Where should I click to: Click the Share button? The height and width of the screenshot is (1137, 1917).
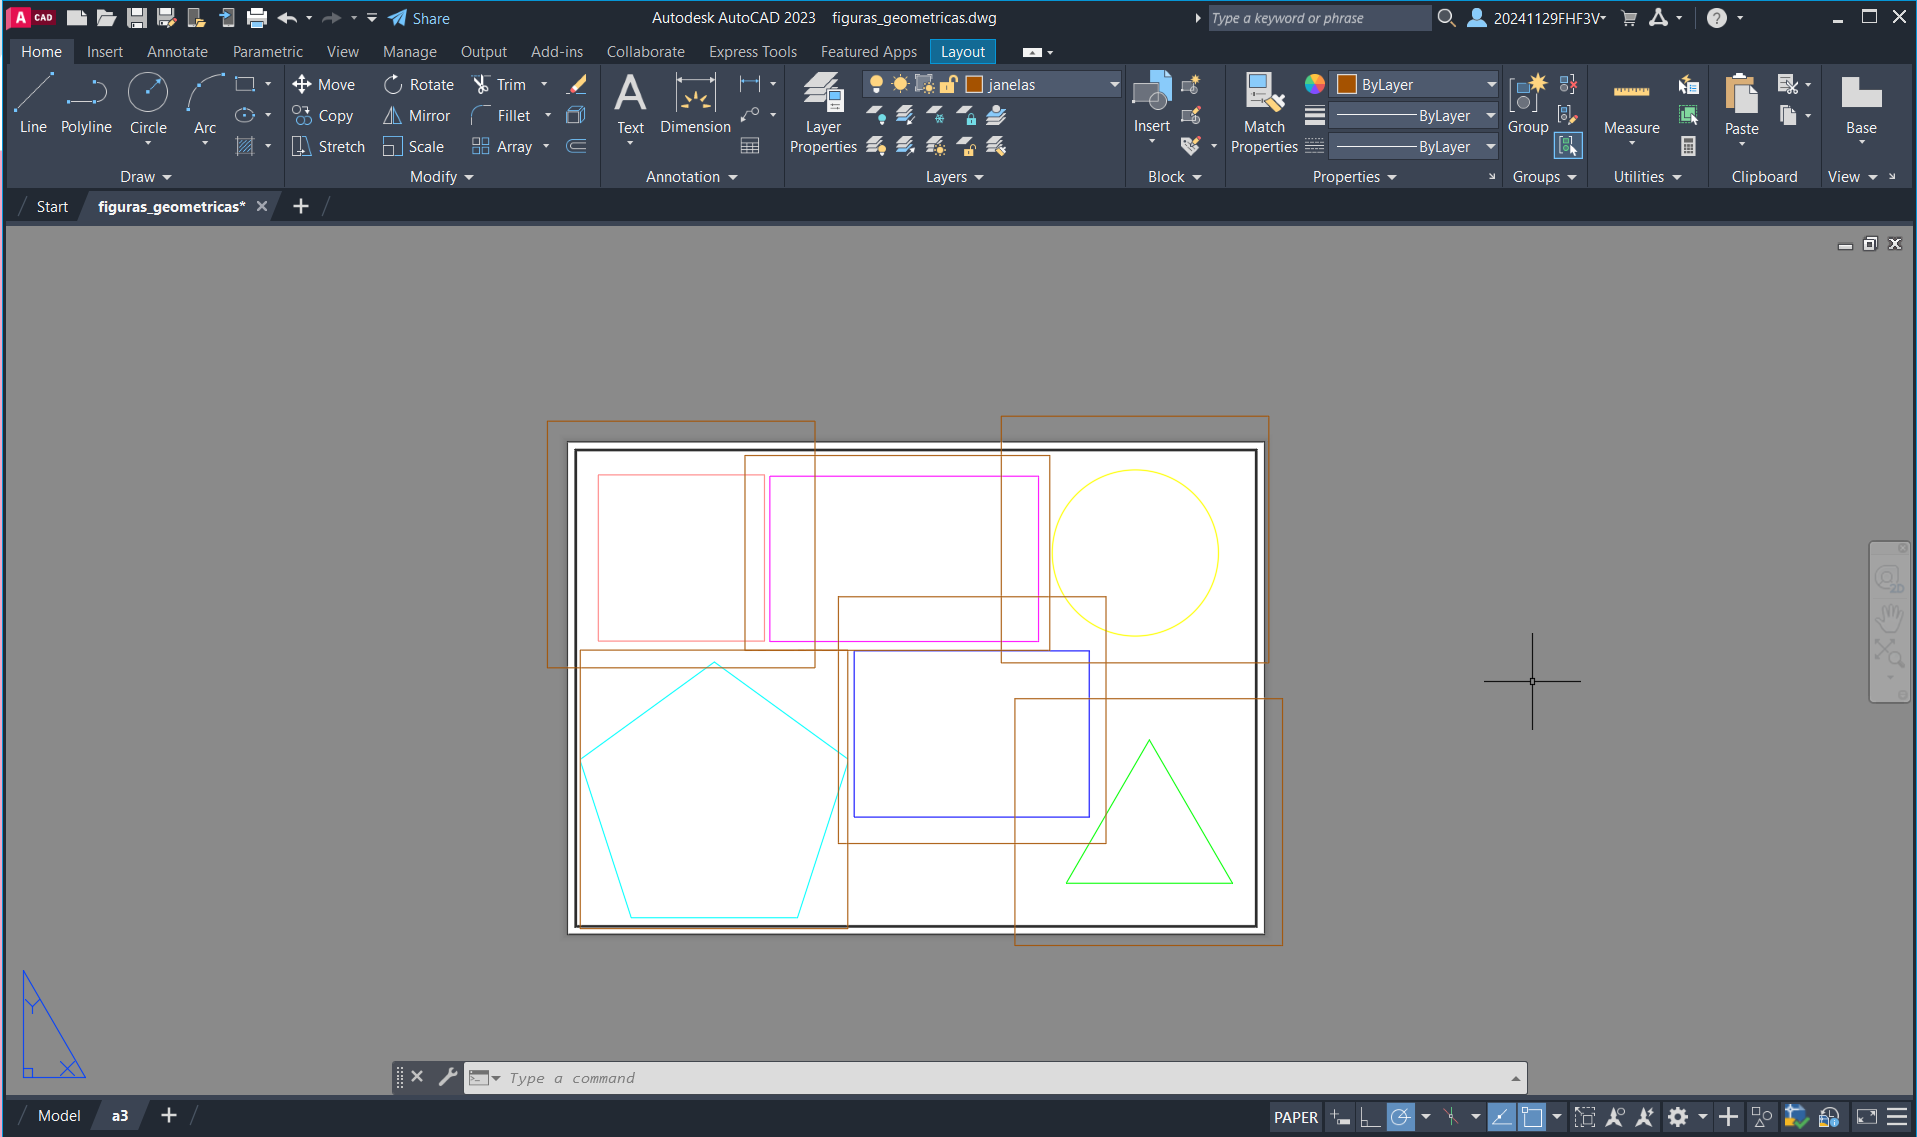coord(419,18)
